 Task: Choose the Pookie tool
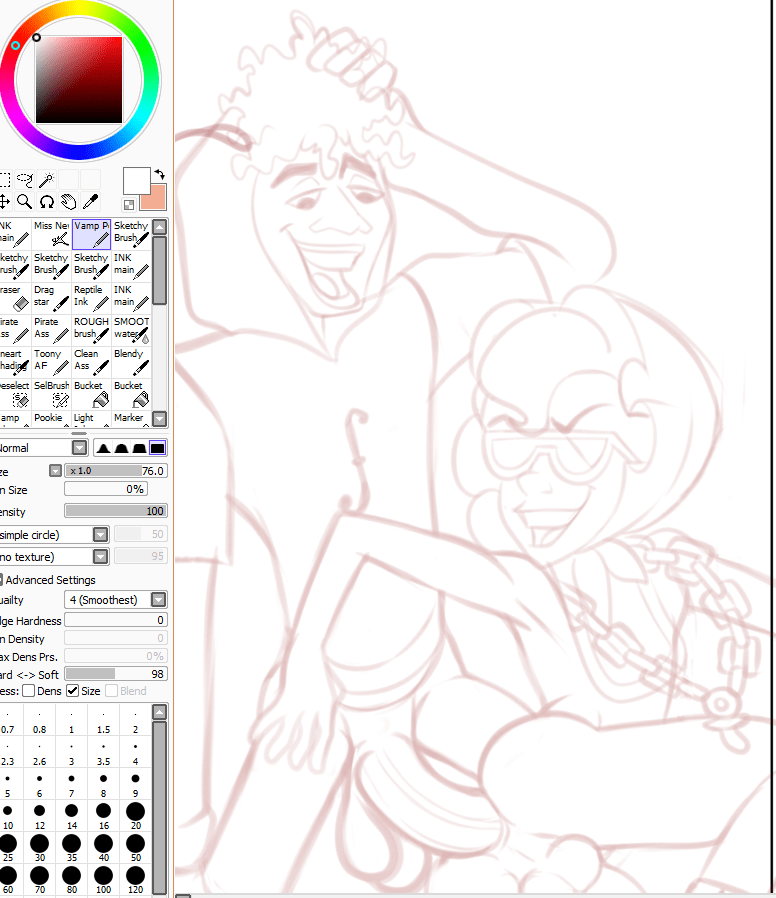coord(52,419)
